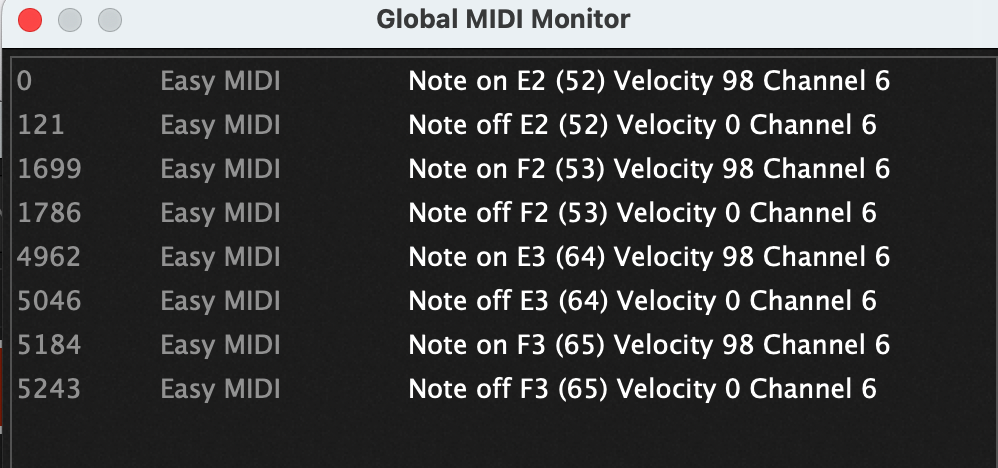Image resolution: width=998 pixels, height=468 pixels.
Task: Click the Global MIDI Monitor title text
Action: click(x=503, y=19)
